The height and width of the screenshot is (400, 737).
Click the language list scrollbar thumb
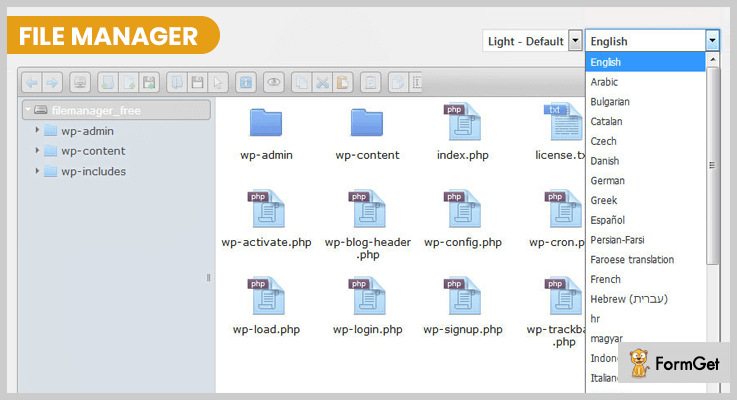tap(713, 165)
